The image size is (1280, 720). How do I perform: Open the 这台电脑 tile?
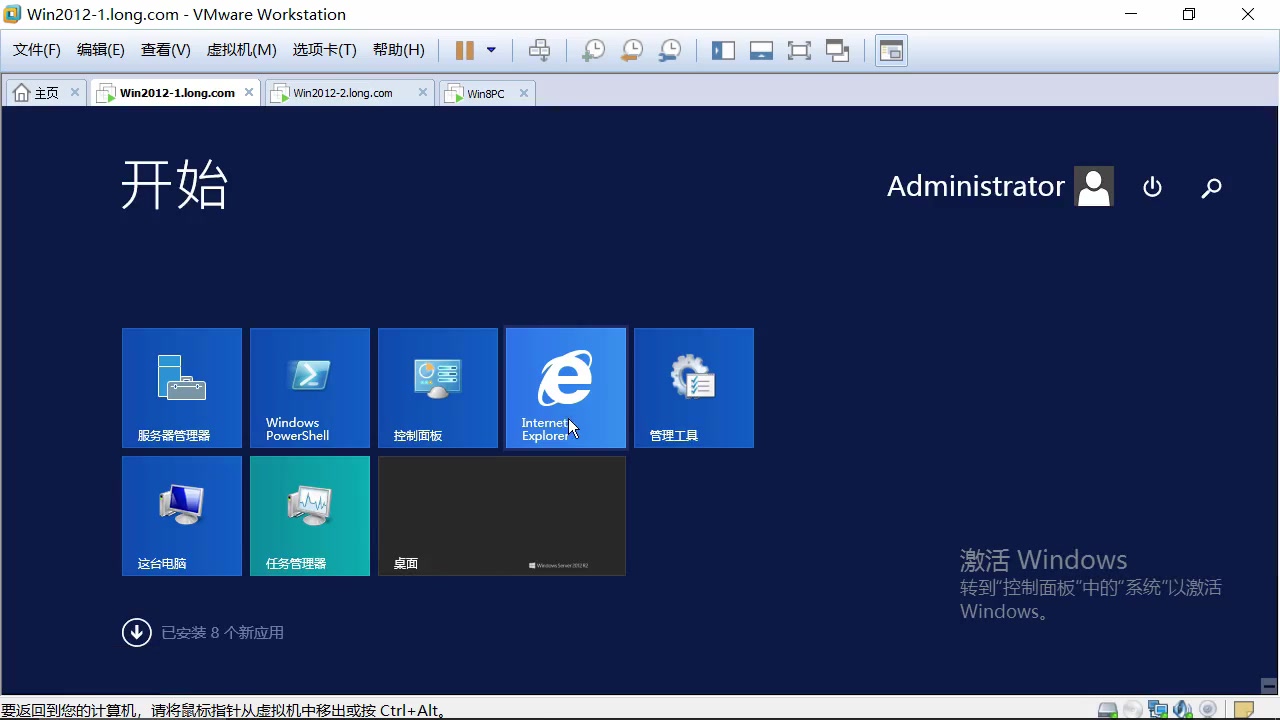182,516
